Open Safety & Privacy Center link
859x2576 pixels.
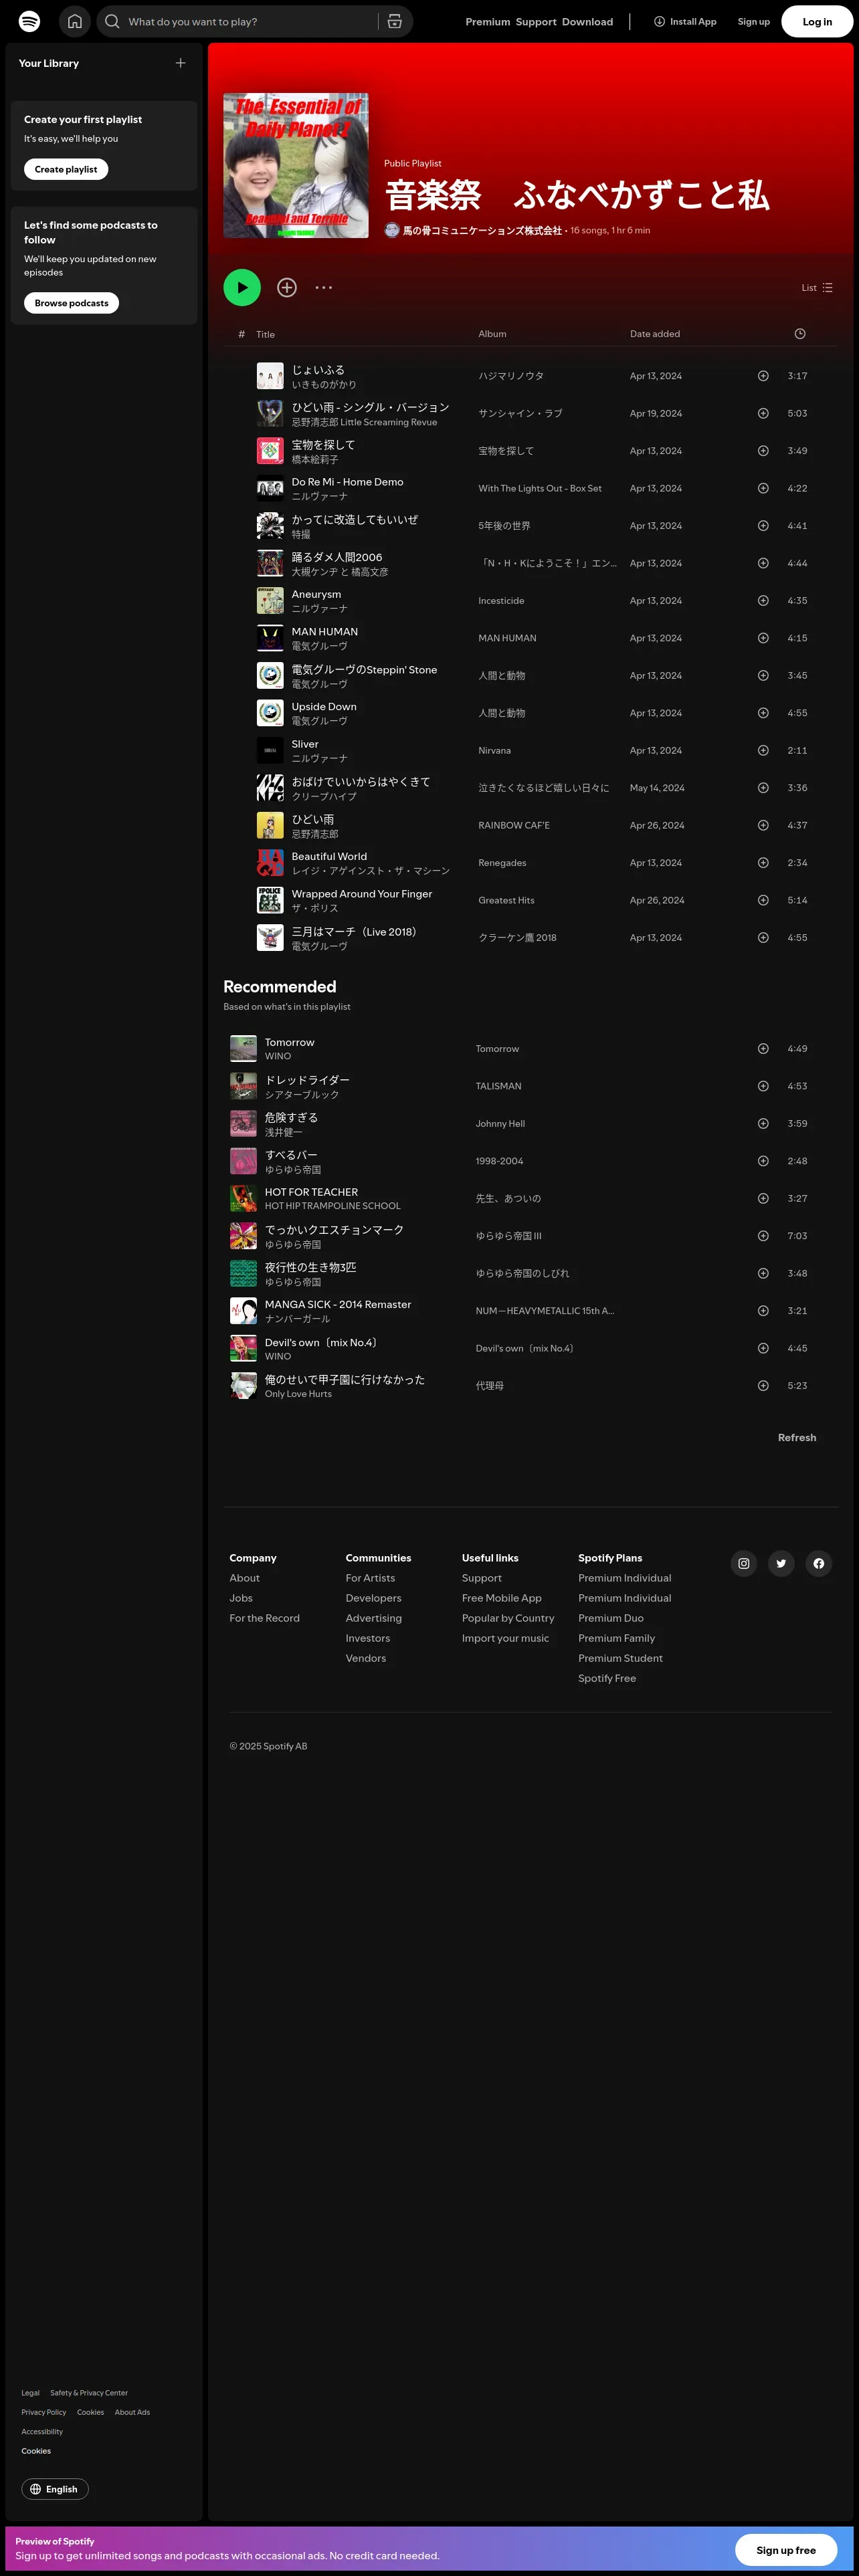click(x=89, y=2393)
